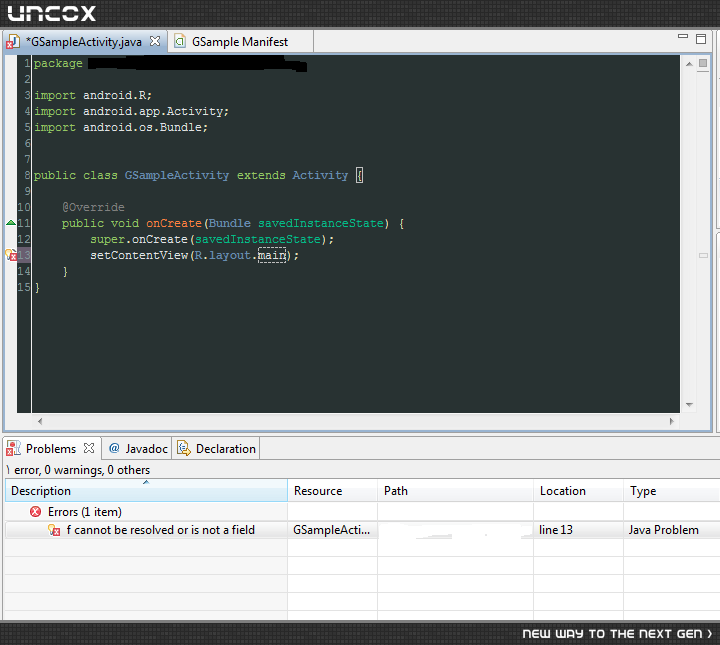Select the 'cannot be resolved or is not a field' error
720x645 pixels.
point(160,530)
